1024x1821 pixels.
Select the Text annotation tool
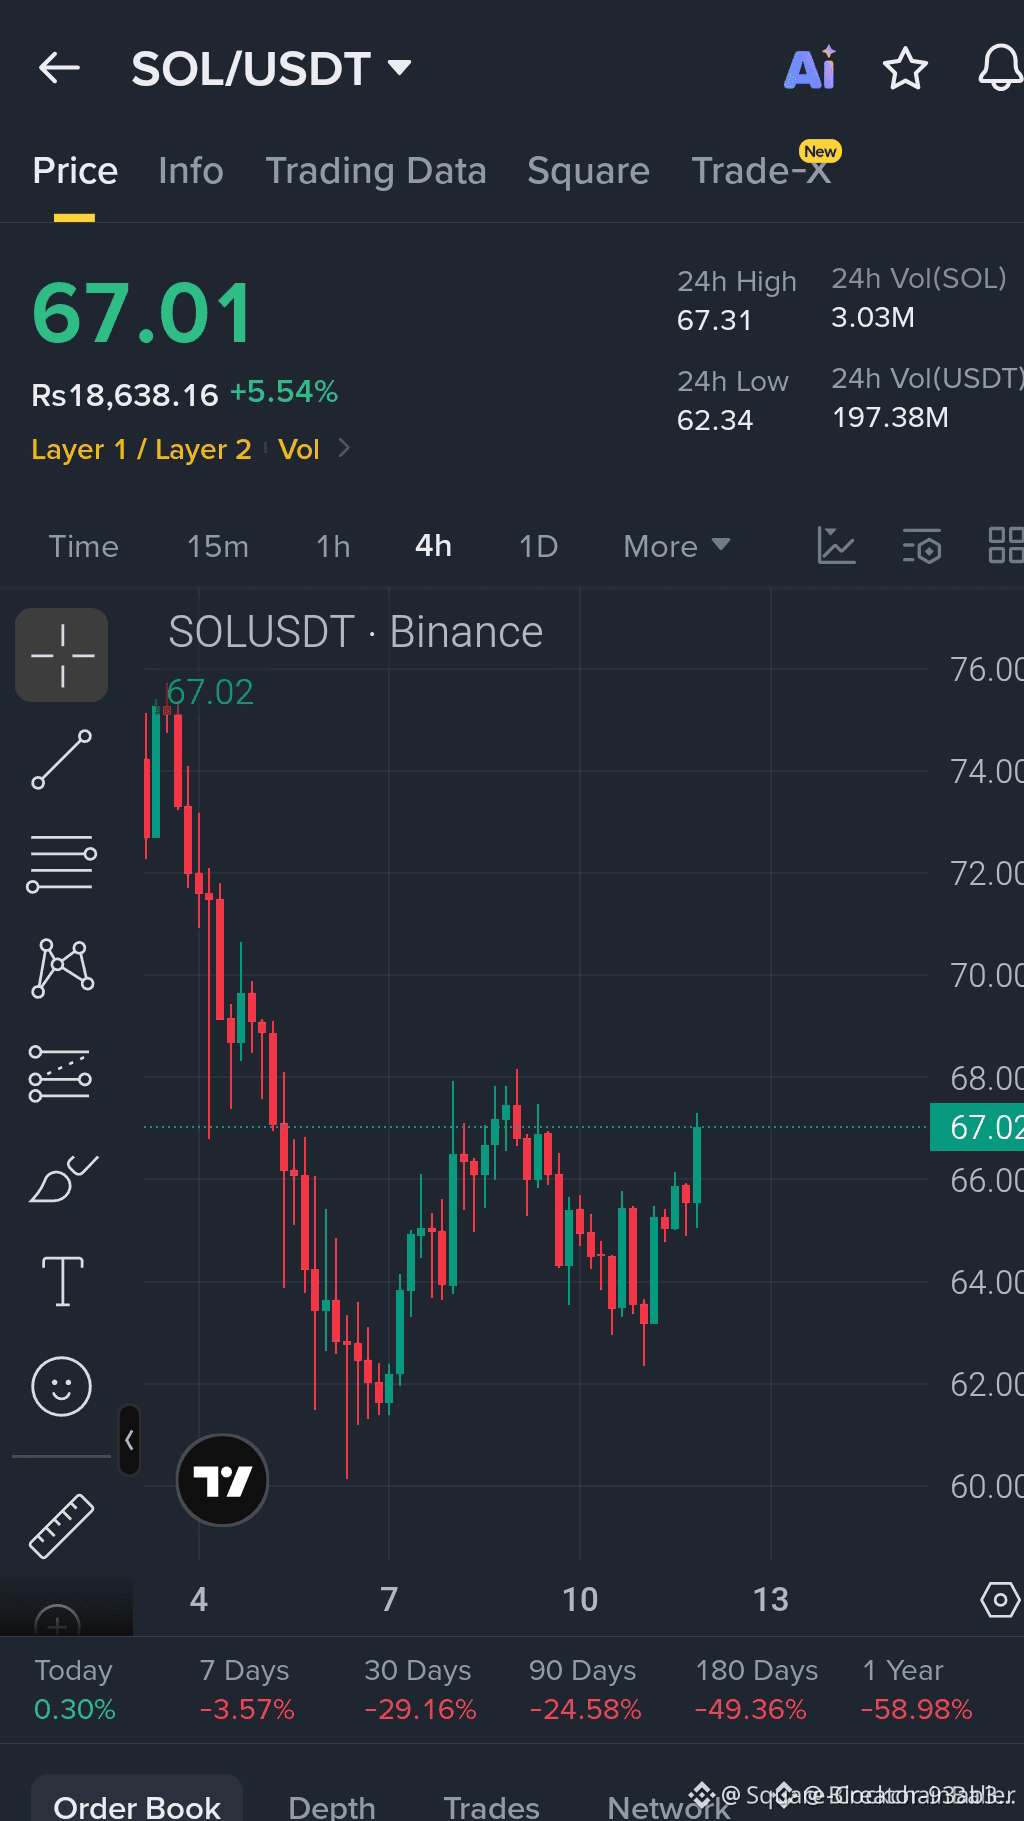click(x=62, y=1281)
